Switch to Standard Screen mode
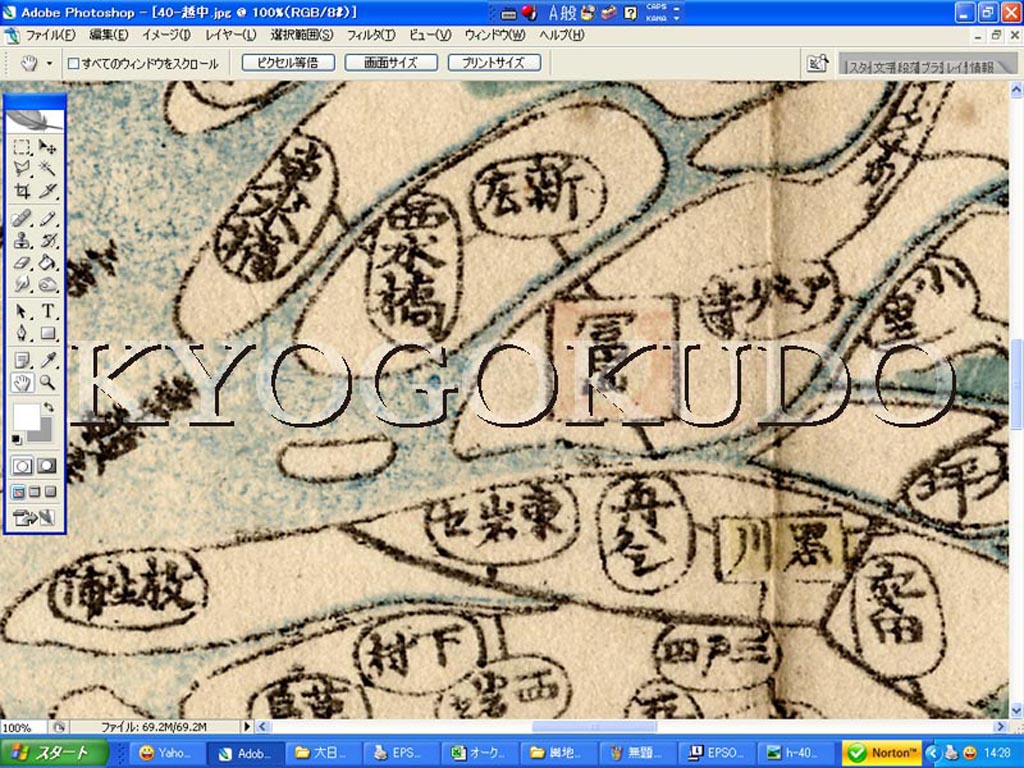Image resolution: width=1024 pixels, height=768 pixels. coord(18,492)
